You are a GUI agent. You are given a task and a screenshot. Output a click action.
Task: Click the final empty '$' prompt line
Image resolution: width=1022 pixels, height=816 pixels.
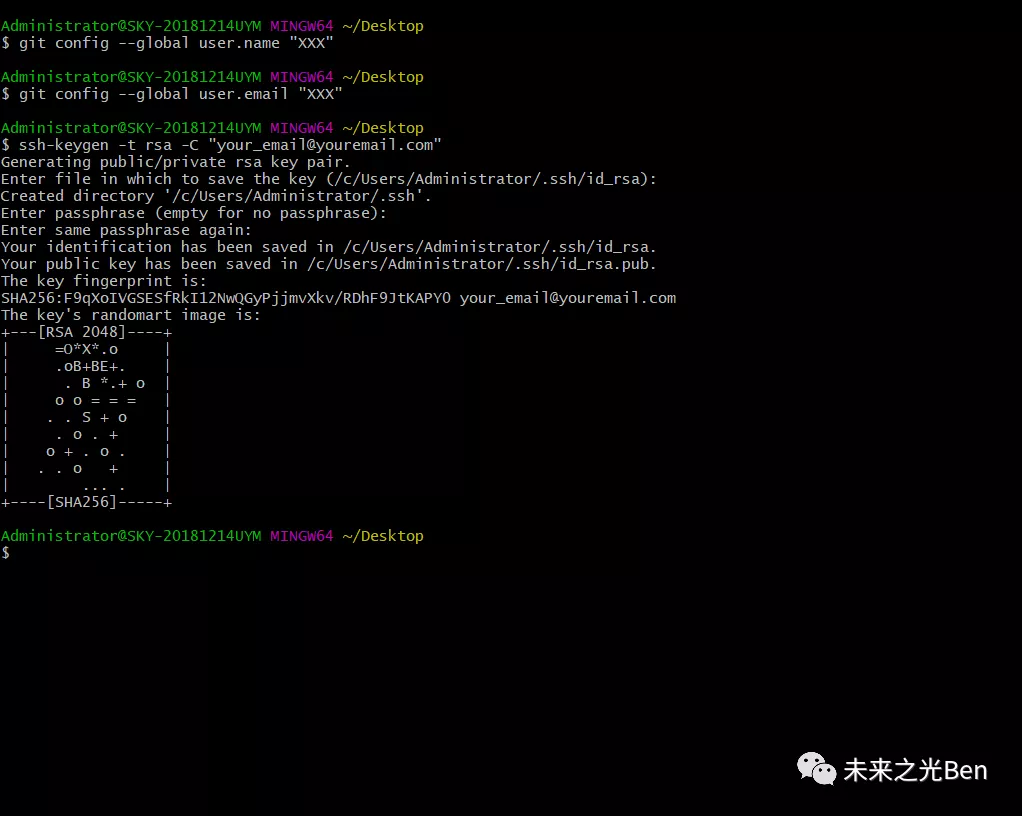(5, 553)
